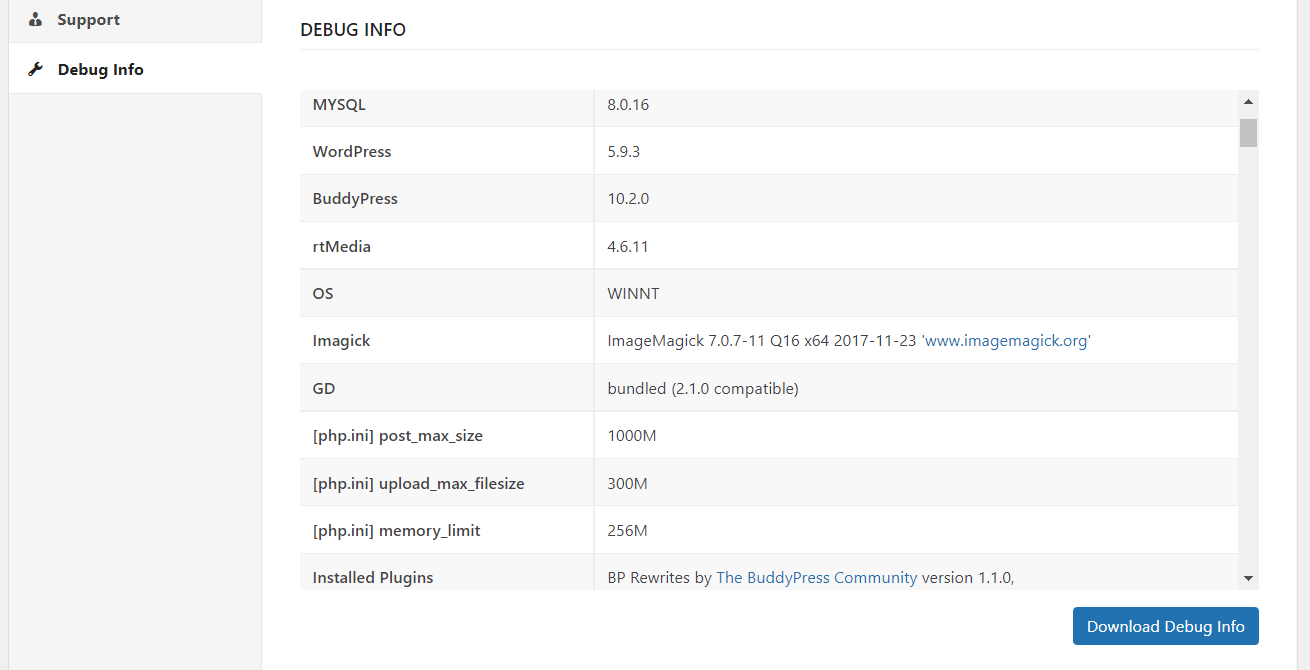1310x670 pixels.
Task: Click the OS value WINNT
Action: pyautogui.click(x=633, y=294)
